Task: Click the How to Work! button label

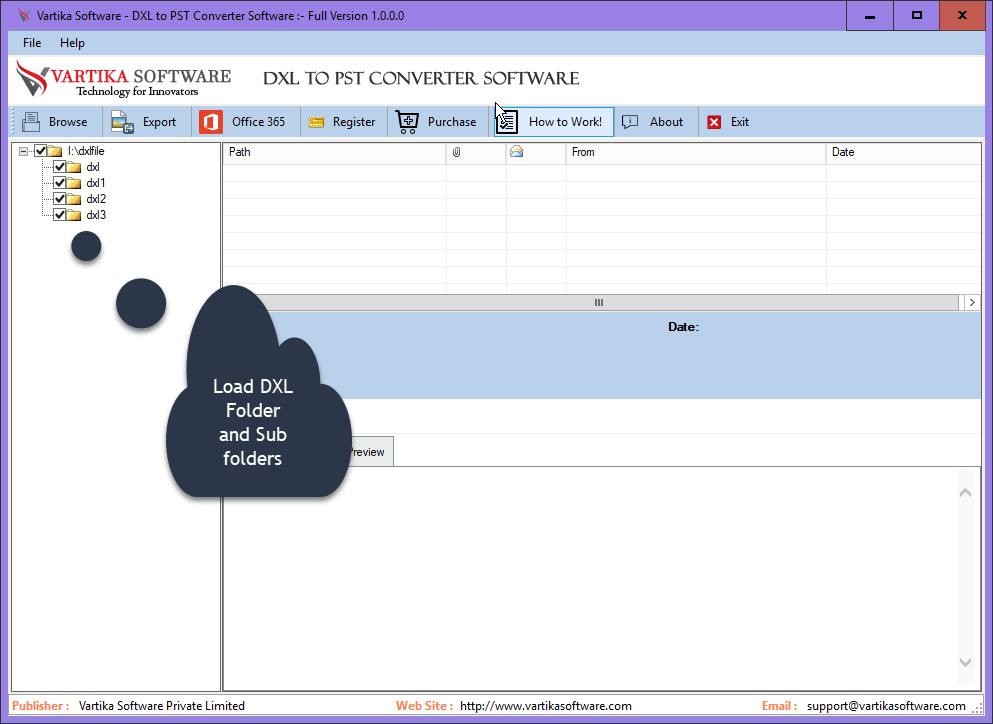Action: [565, 122]
